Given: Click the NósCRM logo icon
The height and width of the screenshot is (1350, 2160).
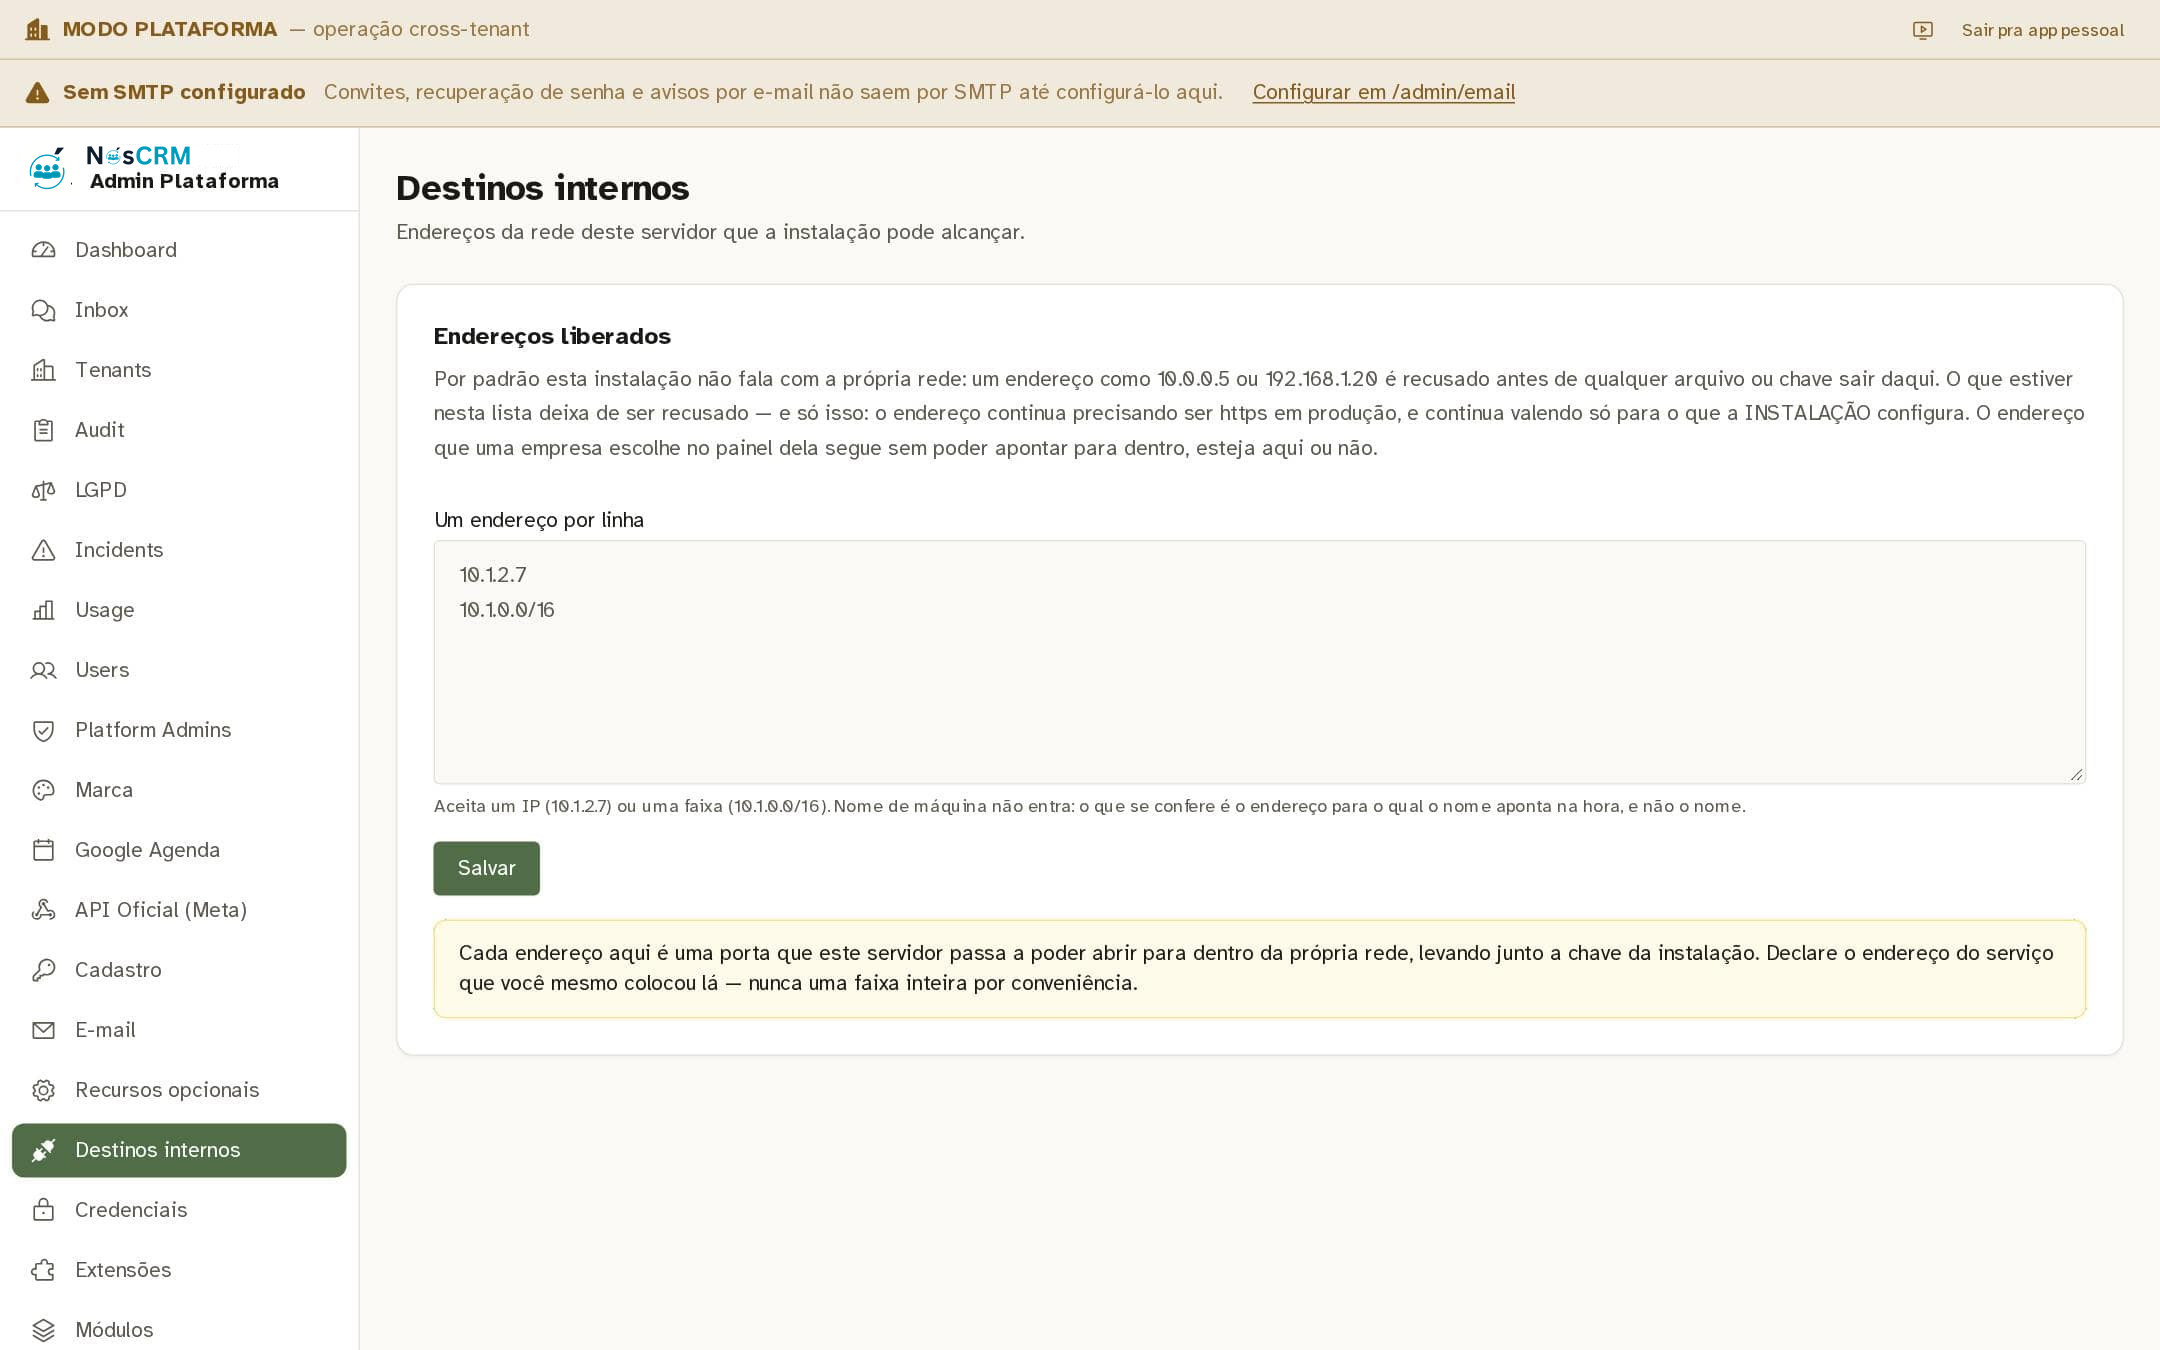Looking at the screenshot, I should (x=48, y=168).
